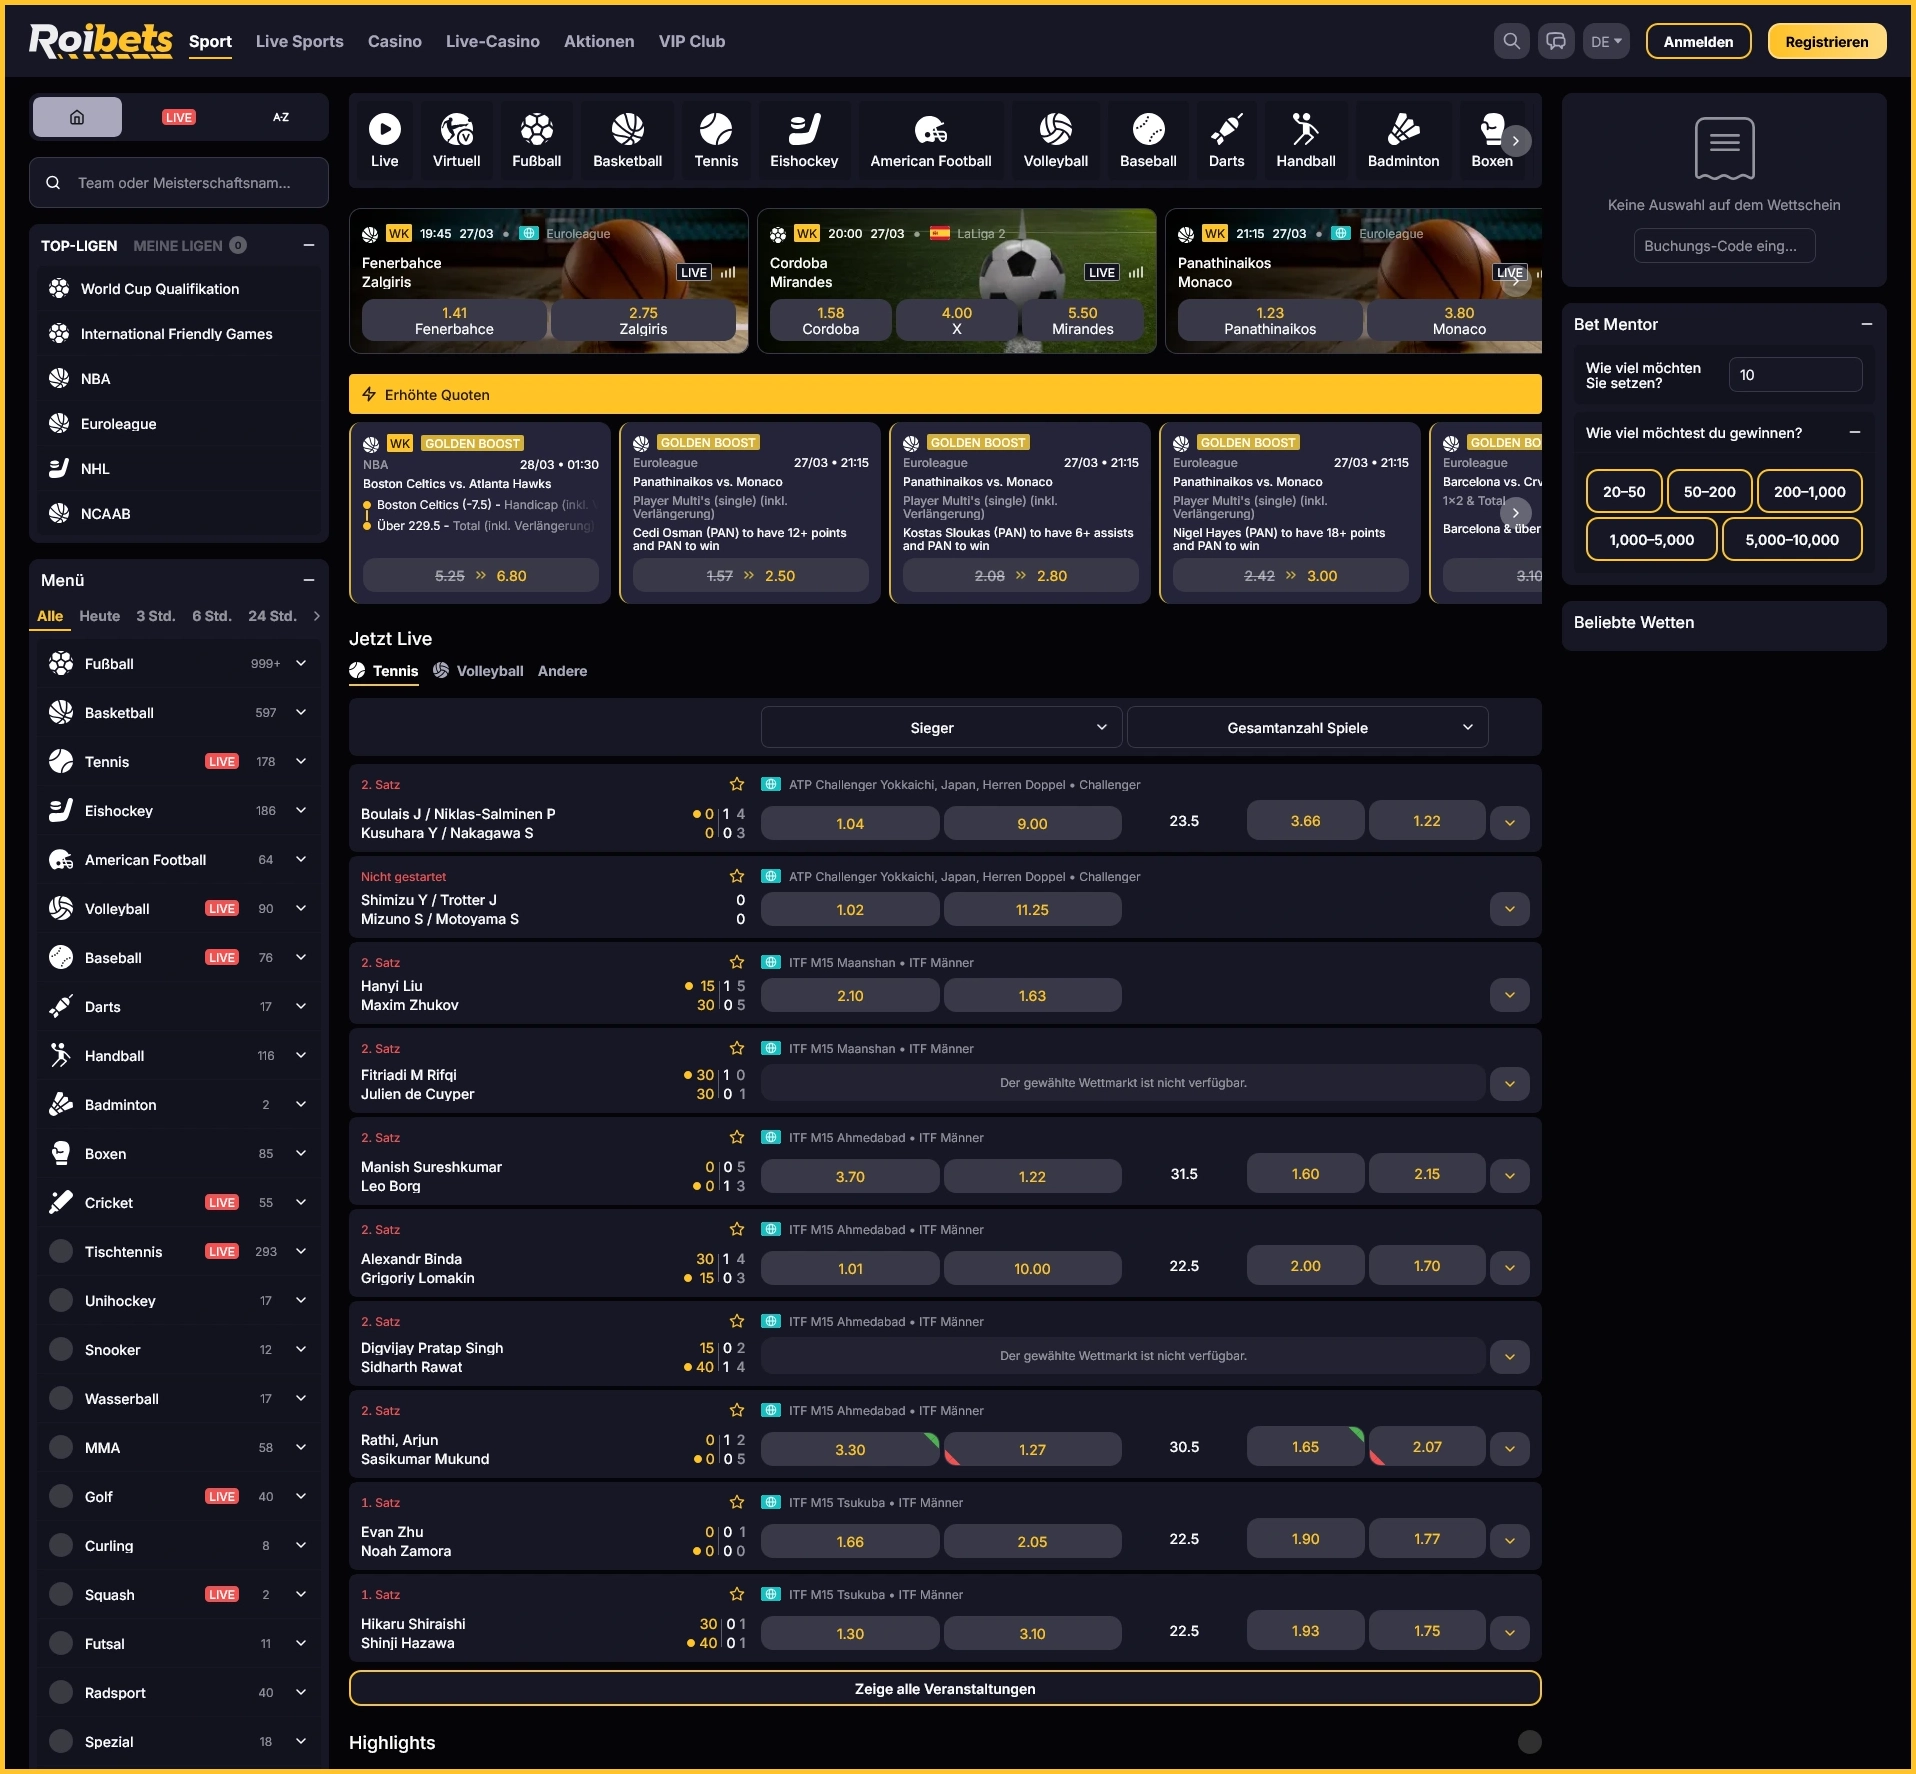Open Live Sports in top navigation
The image size is (1916, 1774).
point(299,41)
